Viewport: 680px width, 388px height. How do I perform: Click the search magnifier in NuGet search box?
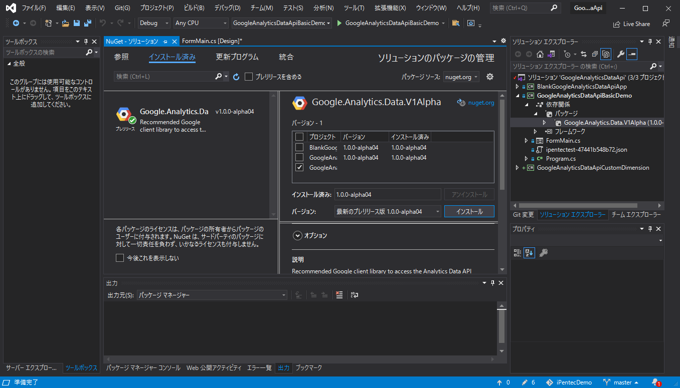[218, 76]
